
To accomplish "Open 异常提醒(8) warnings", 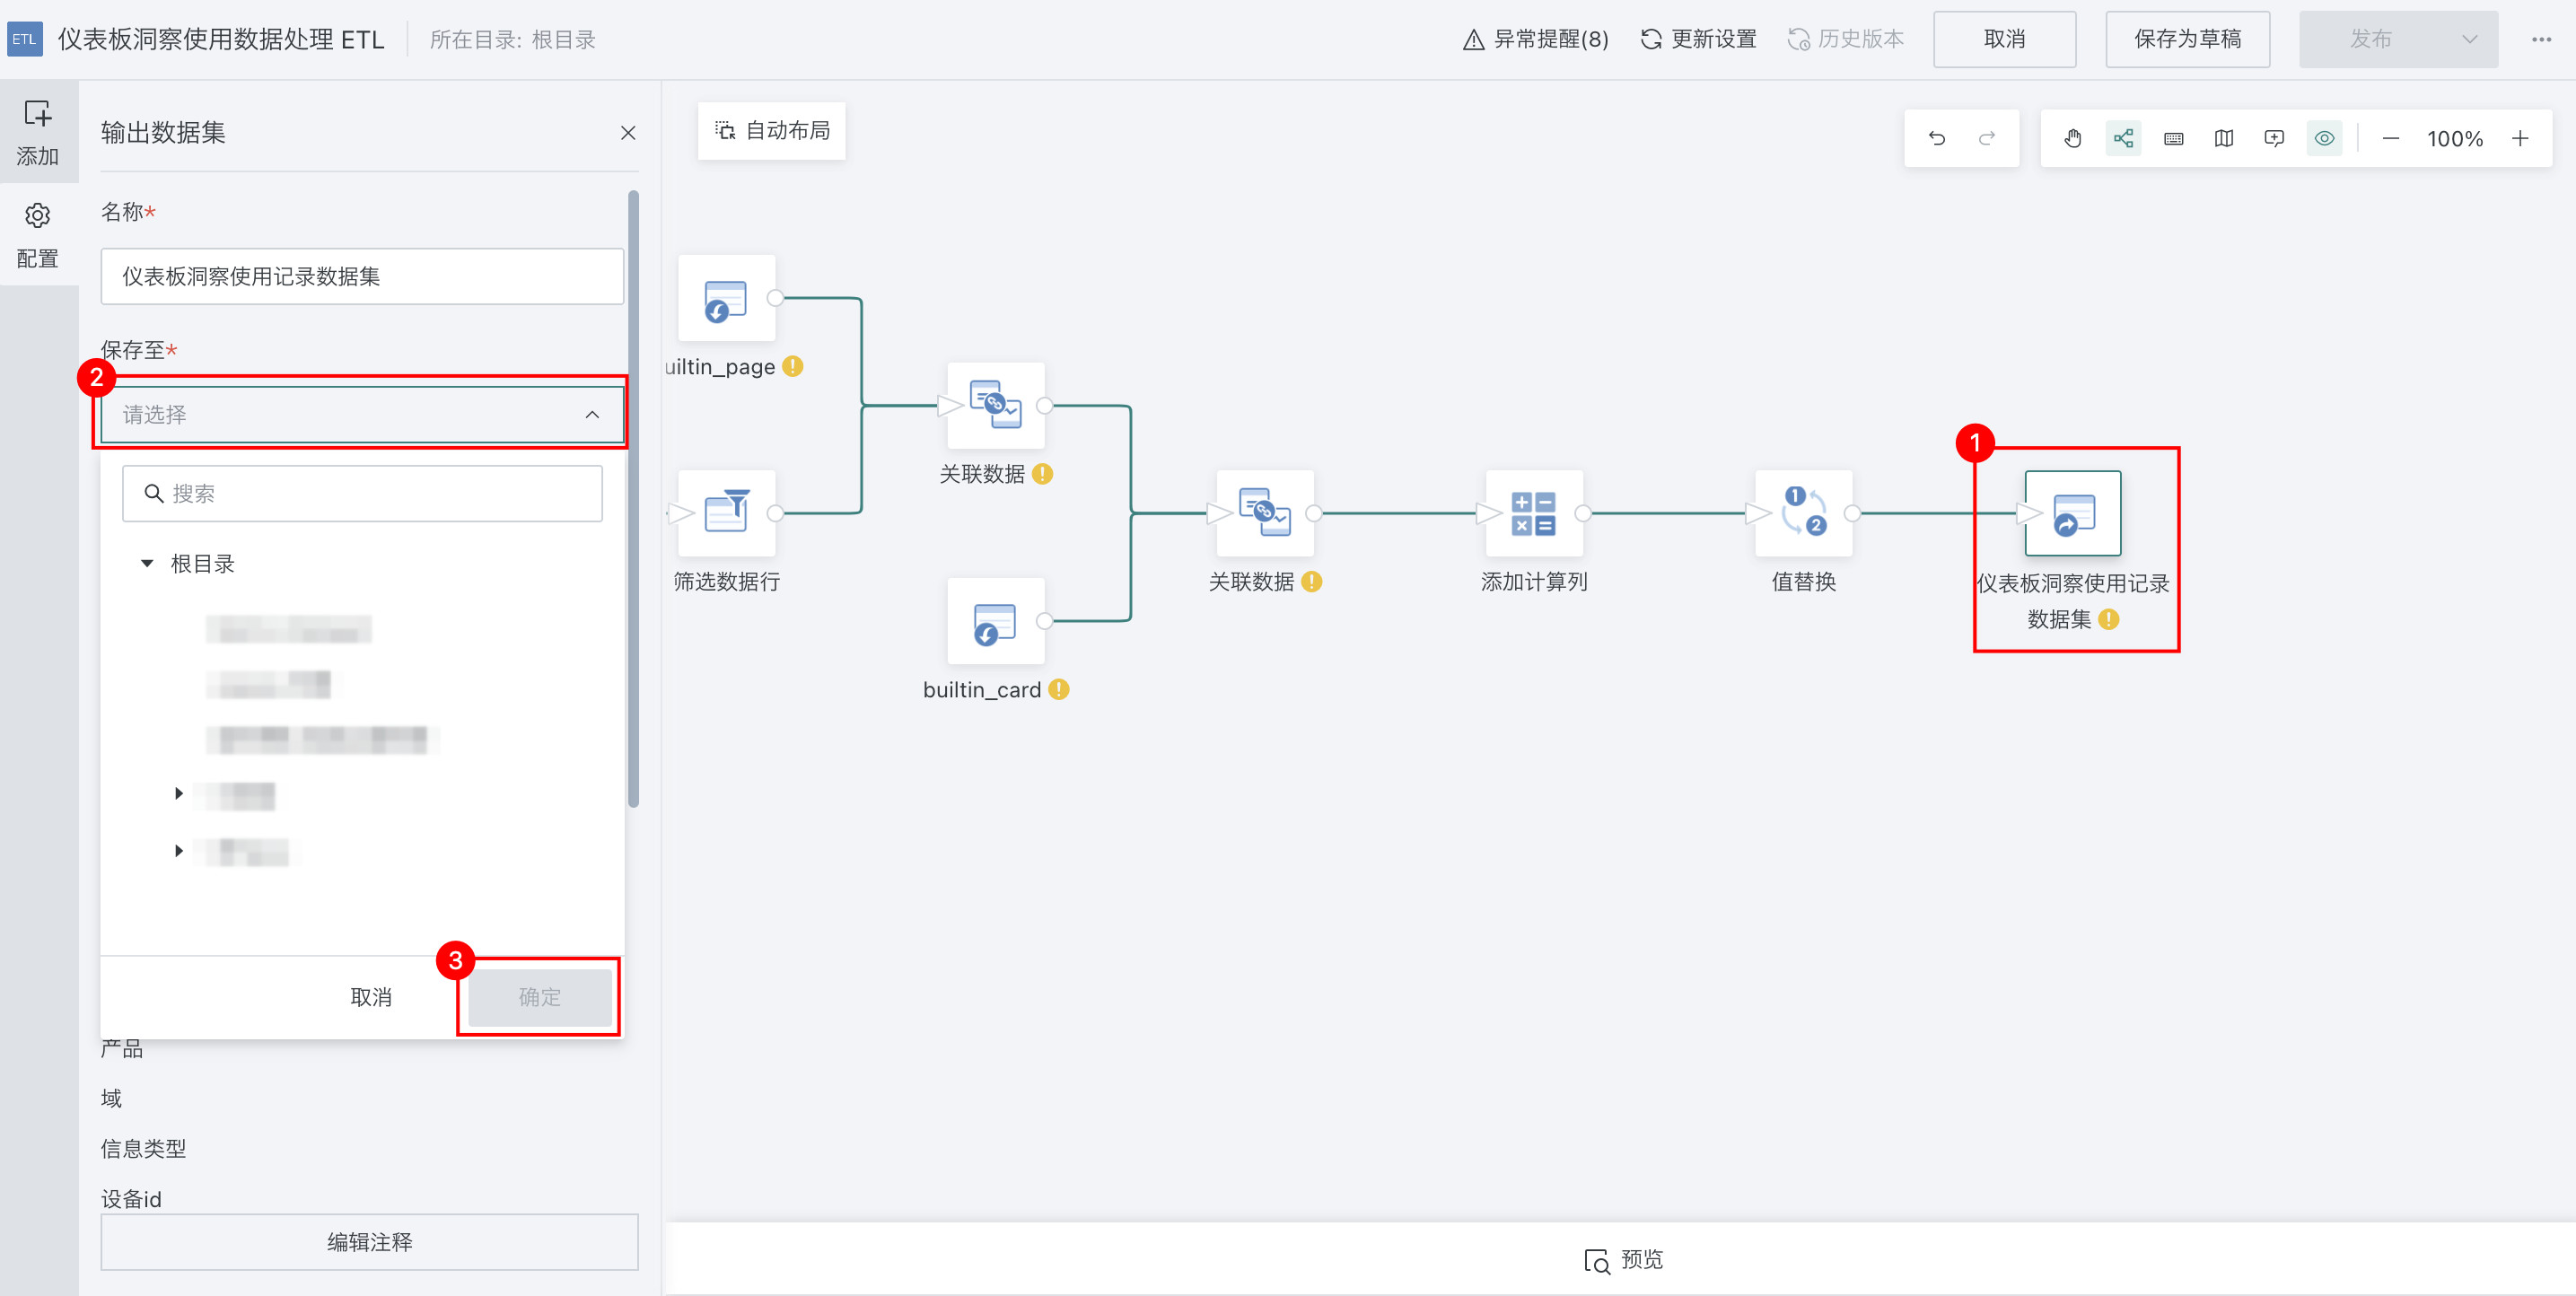I will coord(1535,40).
